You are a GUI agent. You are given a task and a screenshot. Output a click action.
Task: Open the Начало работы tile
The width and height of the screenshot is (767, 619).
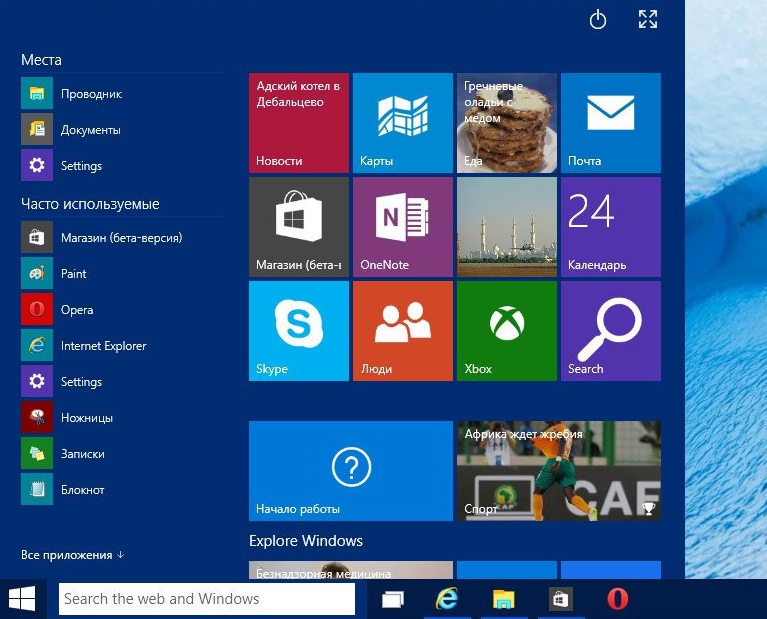[x=351, y=471]
